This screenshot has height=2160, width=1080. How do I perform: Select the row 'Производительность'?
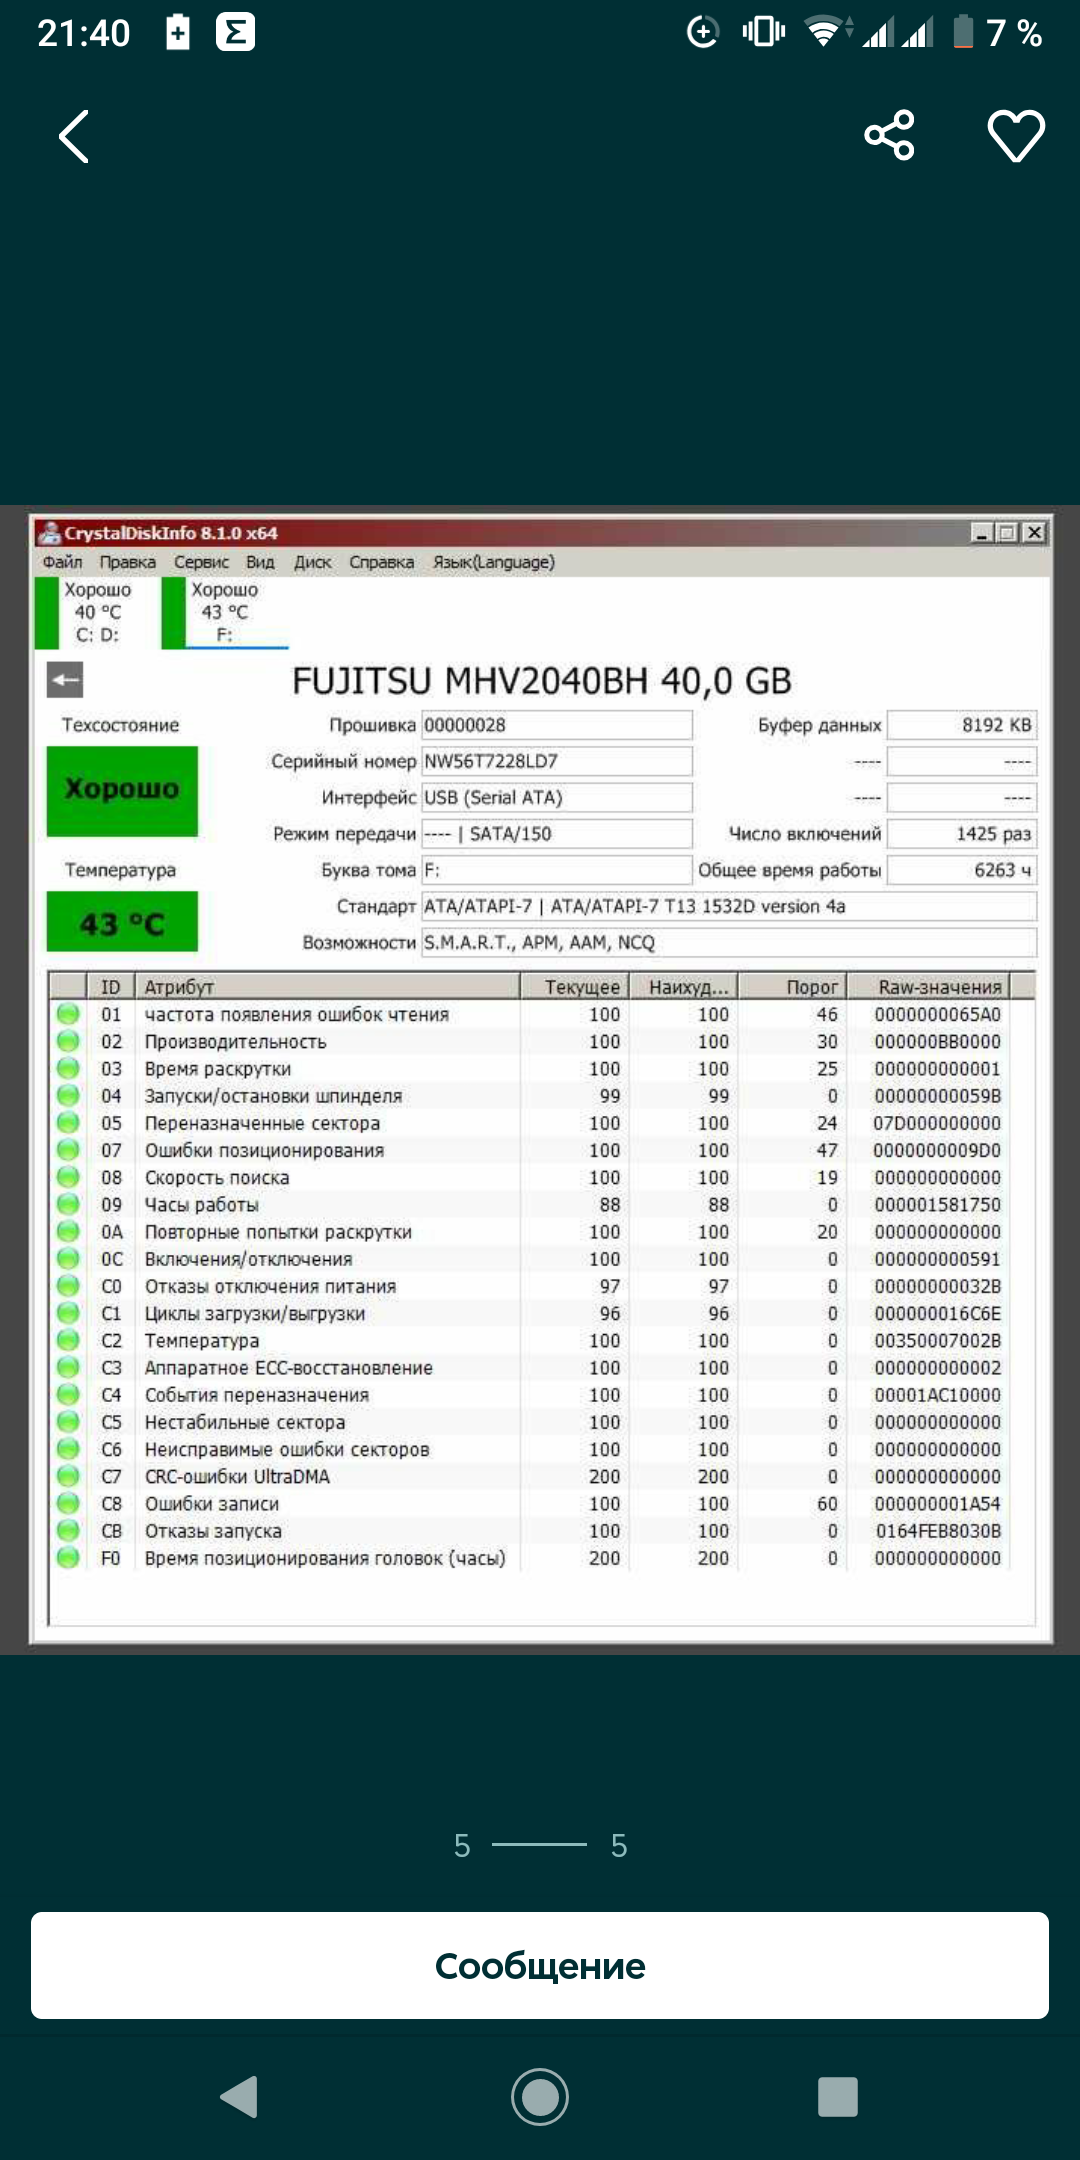point(530,1041)
